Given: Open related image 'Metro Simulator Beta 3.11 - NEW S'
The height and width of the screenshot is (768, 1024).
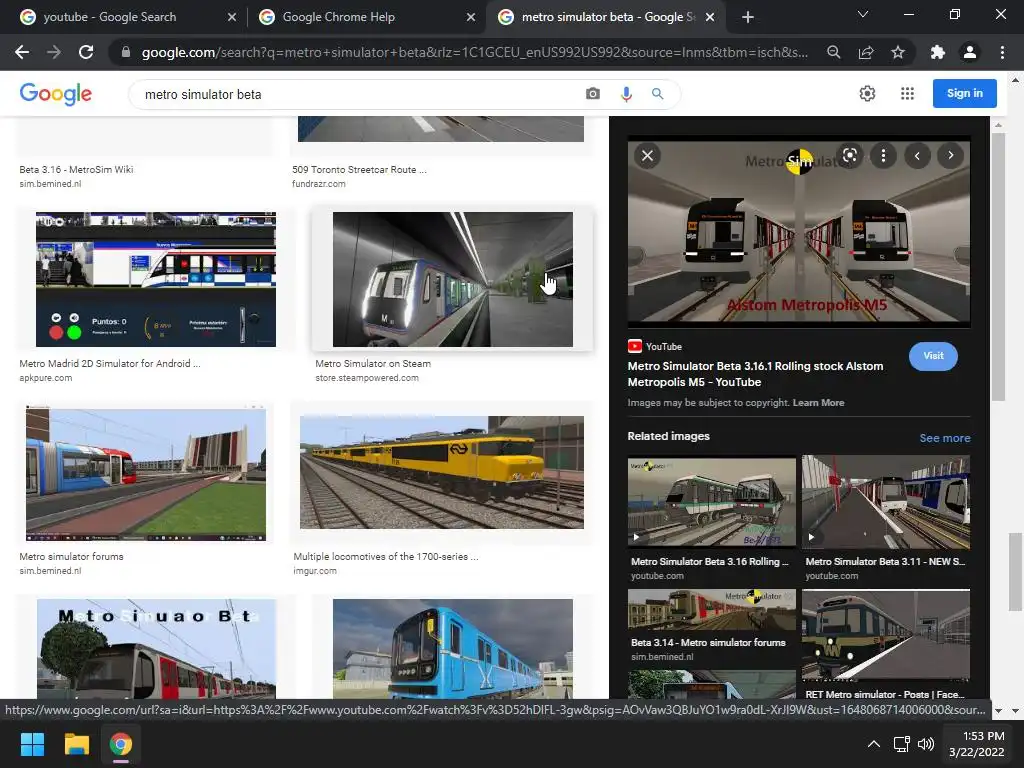Looking at the screenshot, I should [x=886, y=502].
